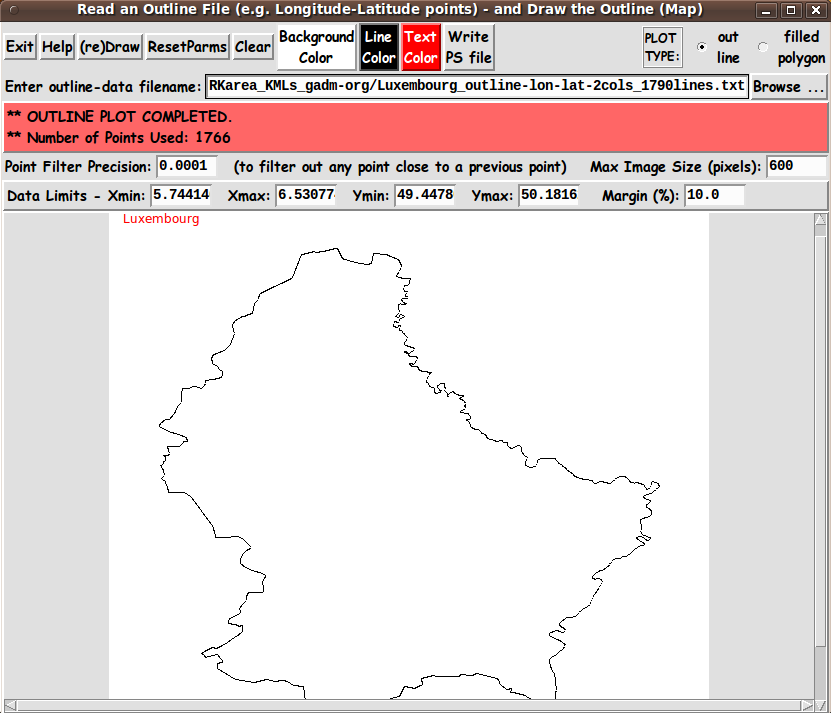Click the Xmin data limit field
Image resolution: width=831 pixels, height=713 pixels.
point(181,195)
